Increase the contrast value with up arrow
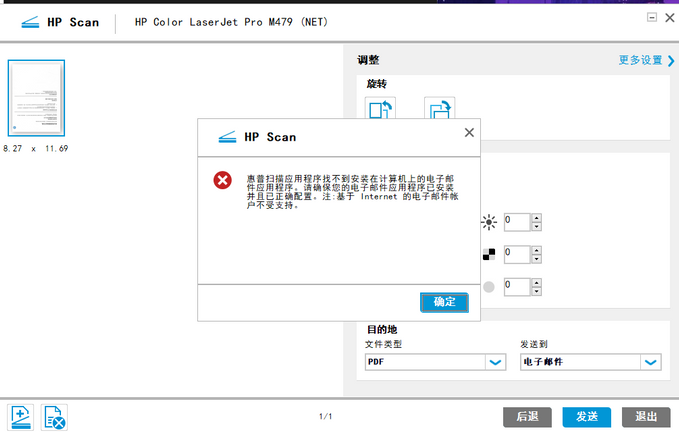The image size is (679, 432). pos(537,250)
